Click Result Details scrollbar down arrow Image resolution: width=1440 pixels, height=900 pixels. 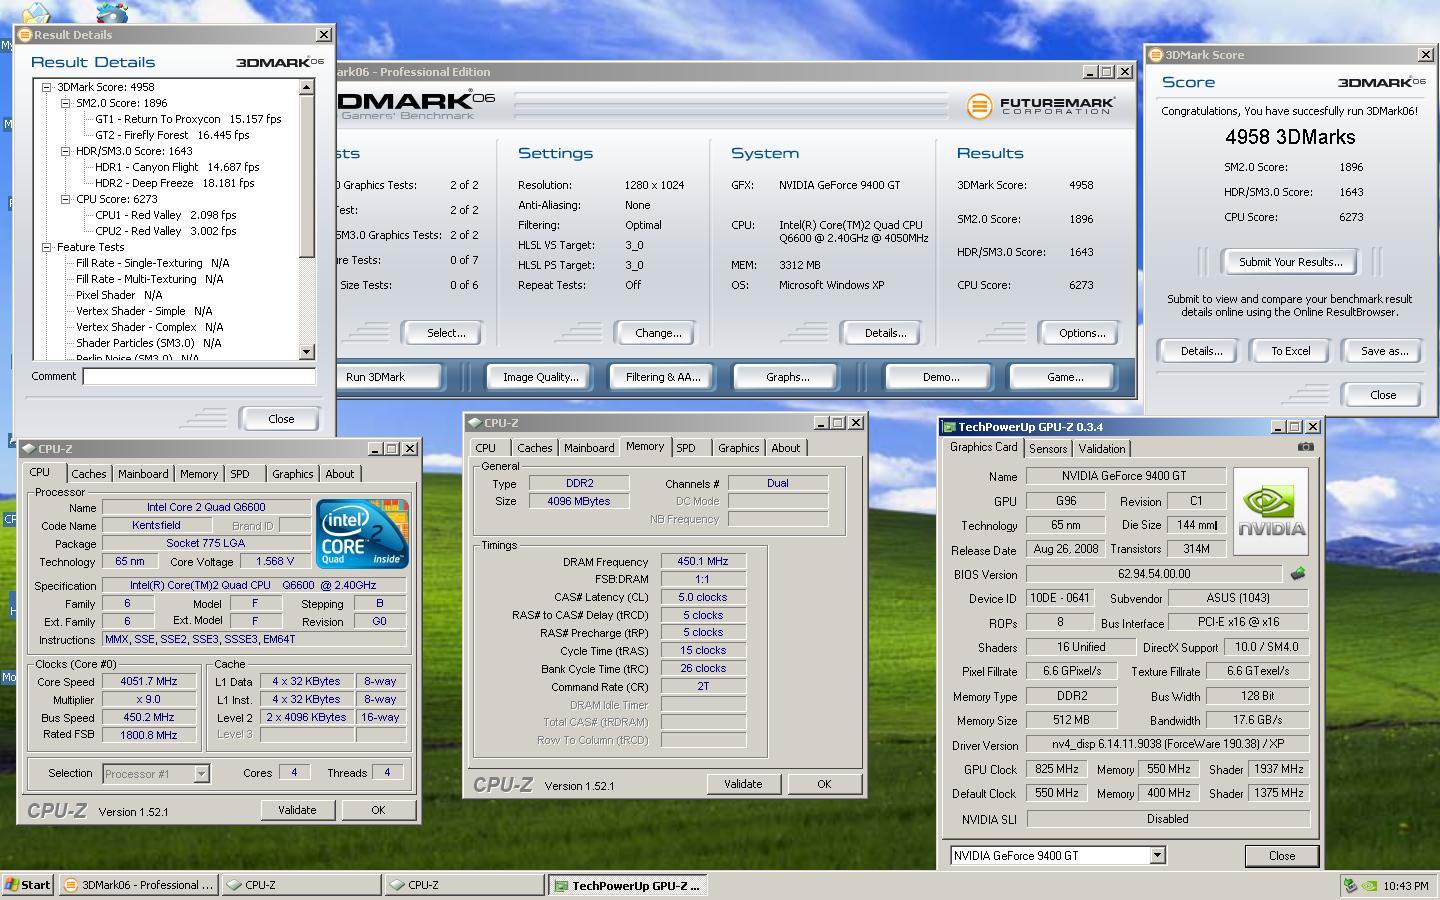pyautogui.click(x=307, y=352)
